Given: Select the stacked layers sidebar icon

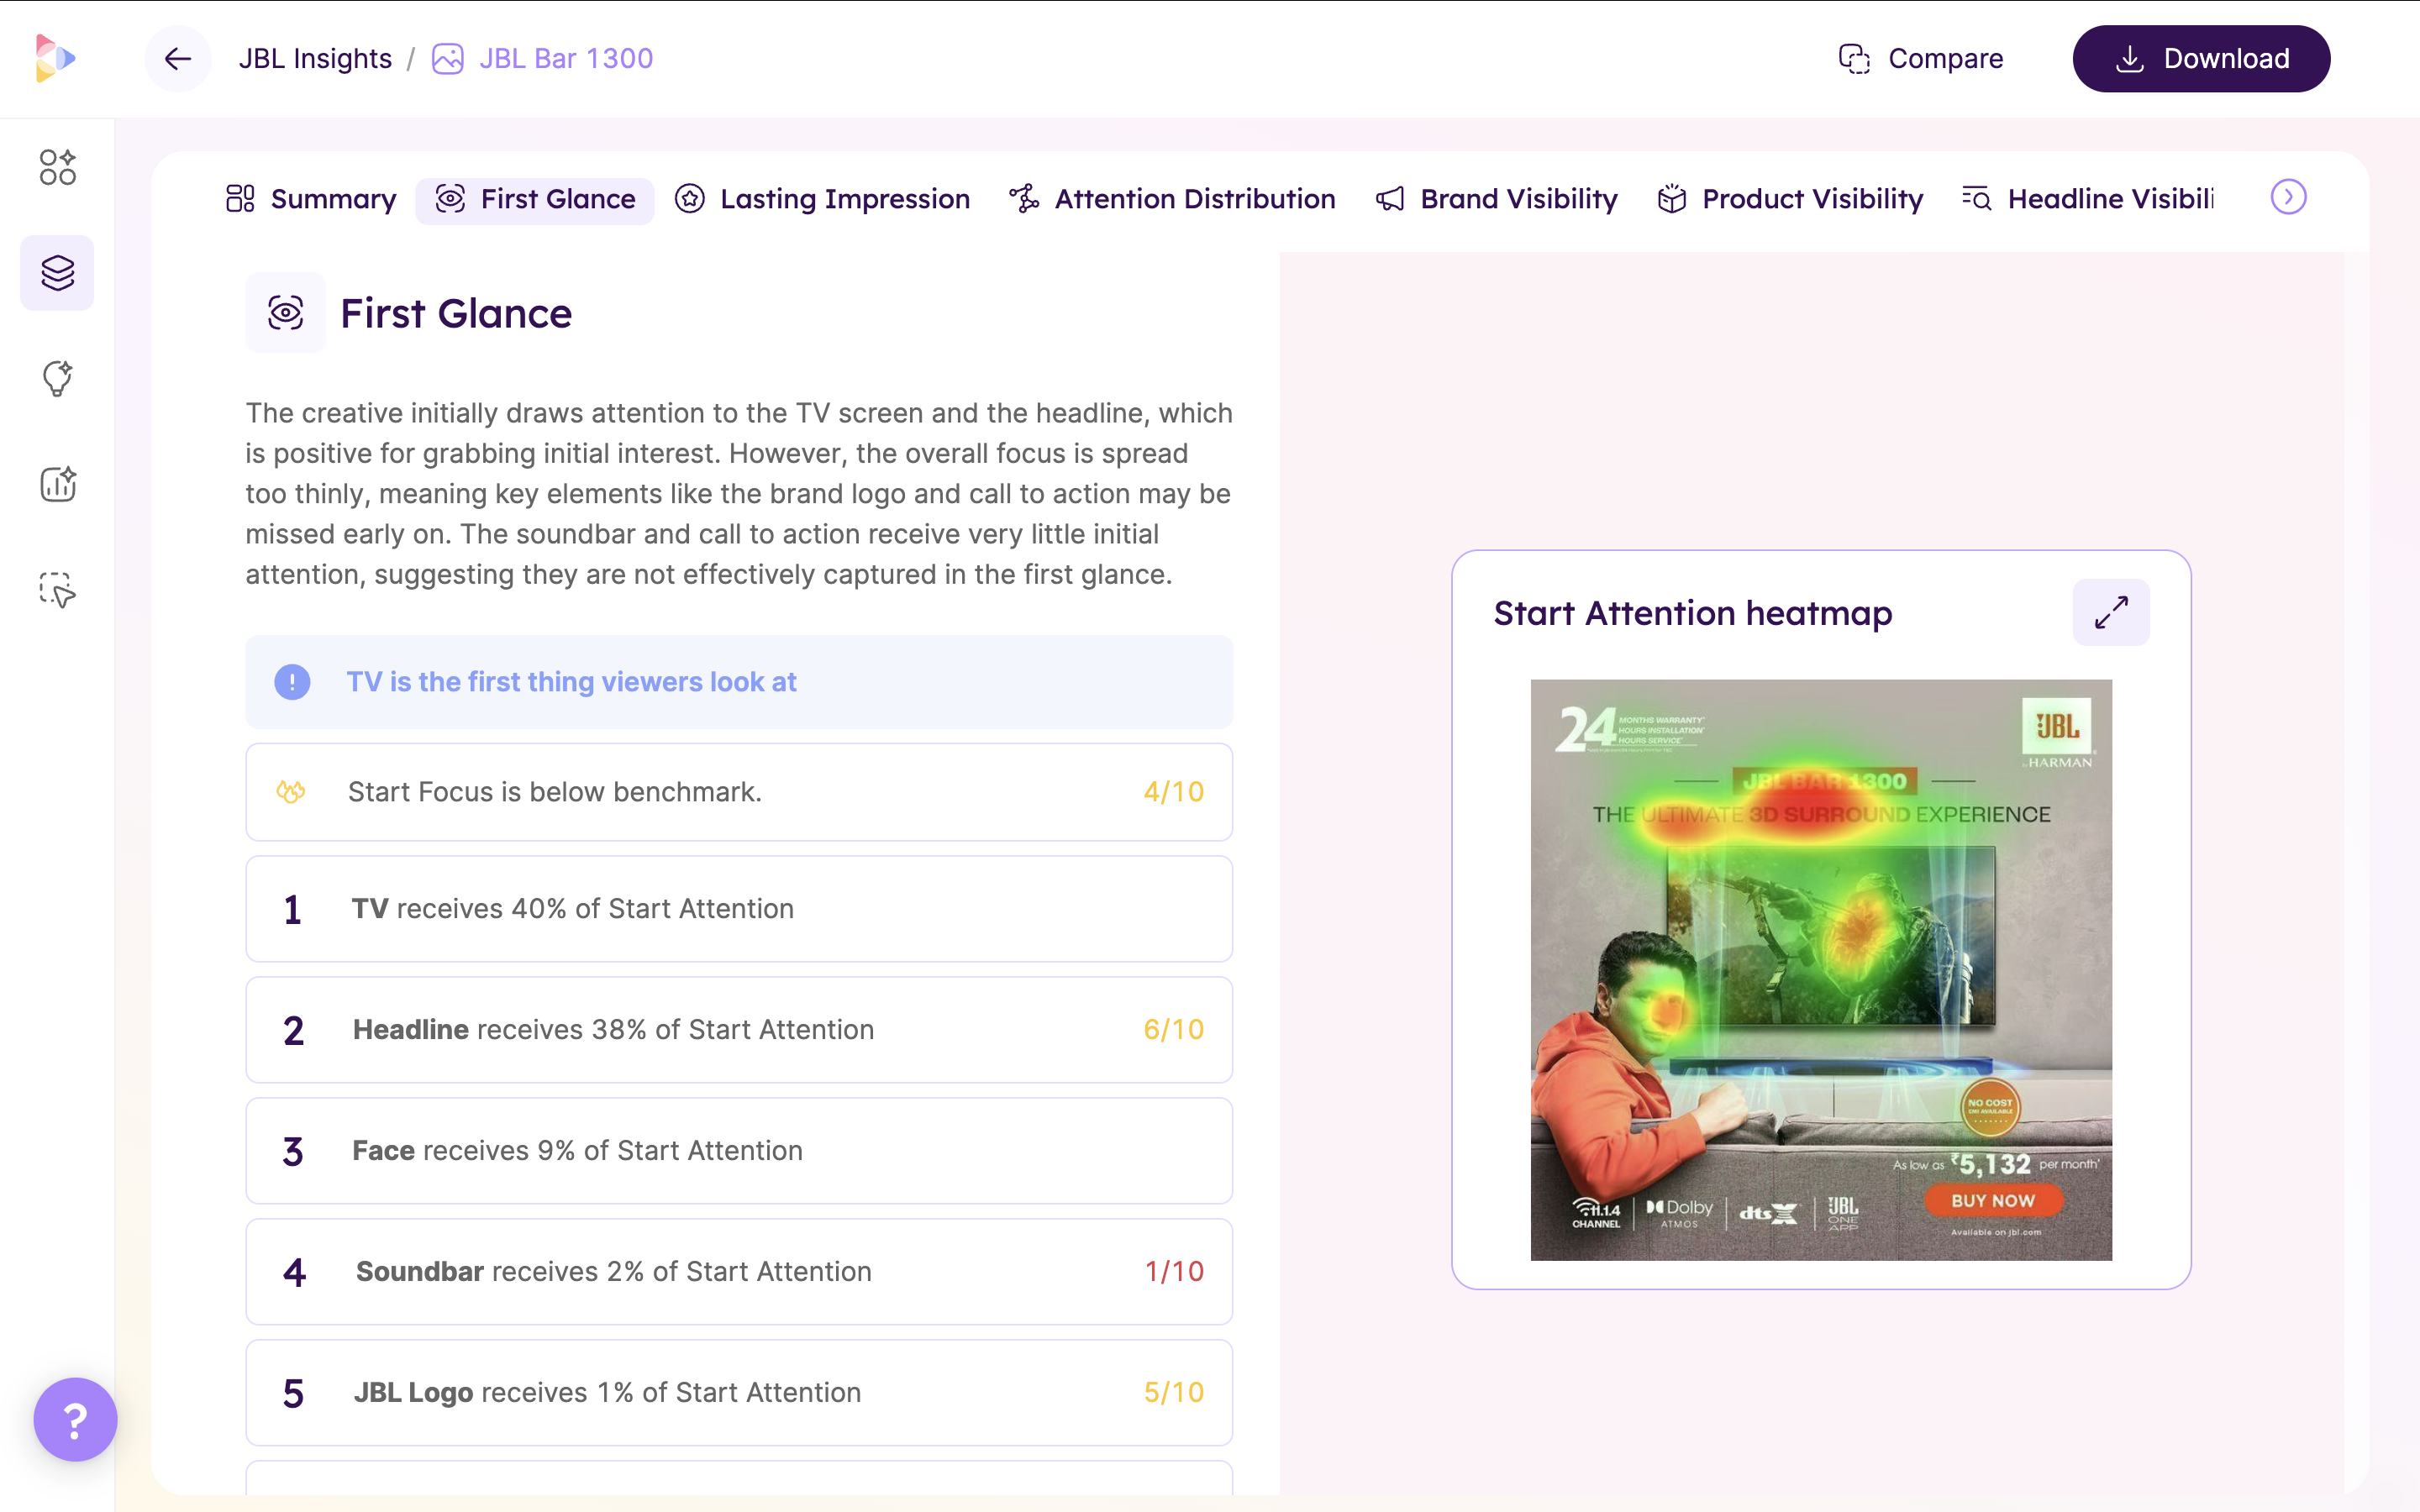Looking at the screenshot, I should (57, 273).
